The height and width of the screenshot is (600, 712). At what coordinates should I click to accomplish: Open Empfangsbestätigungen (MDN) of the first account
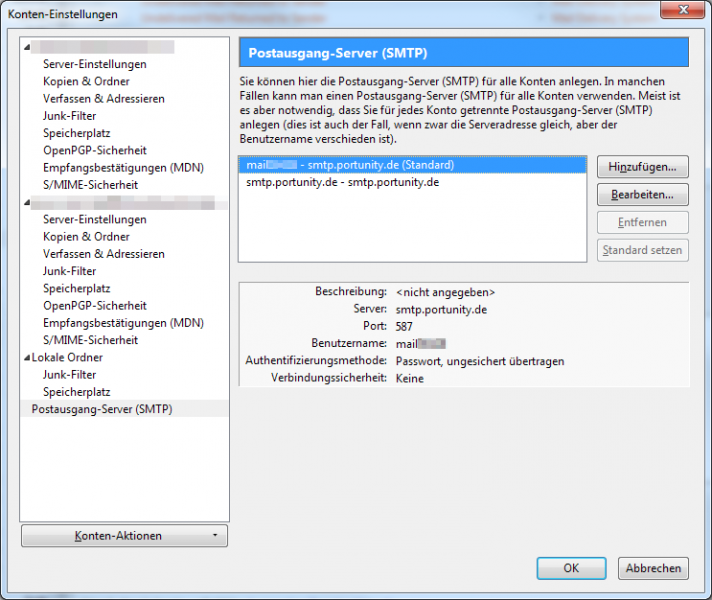pyautogui.click(x=122, y=167)
